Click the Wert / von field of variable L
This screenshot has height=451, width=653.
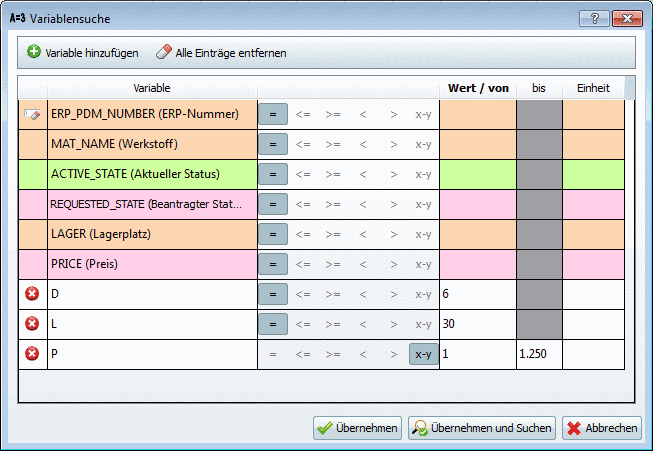coord(478,324)
